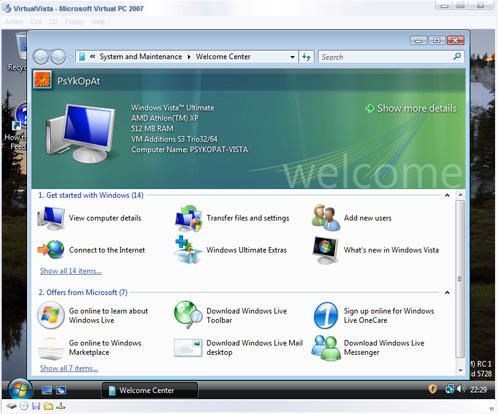
Task: Open the Edit menu in Virtual PC
Action: pos(36,22)
